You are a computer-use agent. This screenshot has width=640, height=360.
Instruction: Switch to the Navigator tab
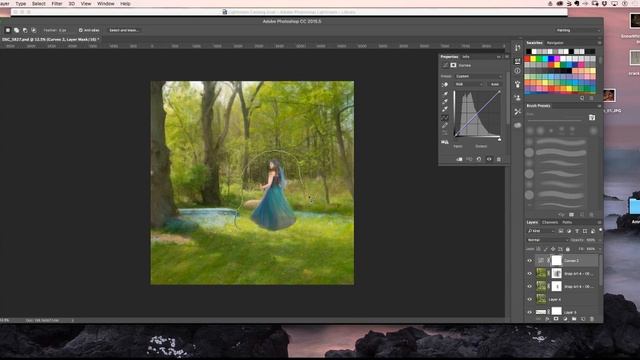click(x=555, y=43)
